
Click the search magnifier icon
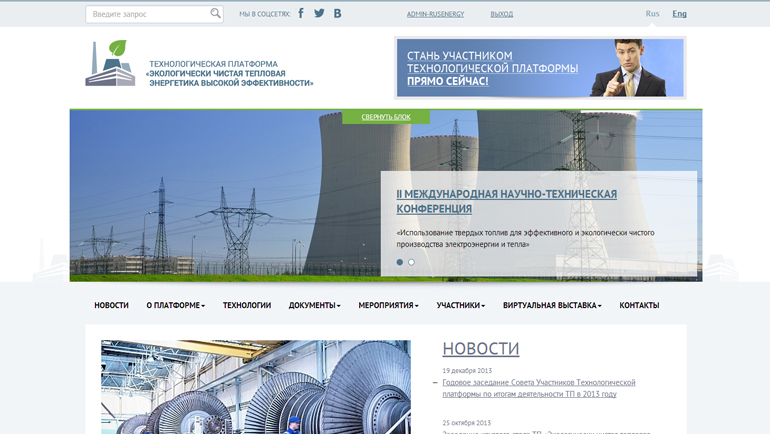pos(215,14)
